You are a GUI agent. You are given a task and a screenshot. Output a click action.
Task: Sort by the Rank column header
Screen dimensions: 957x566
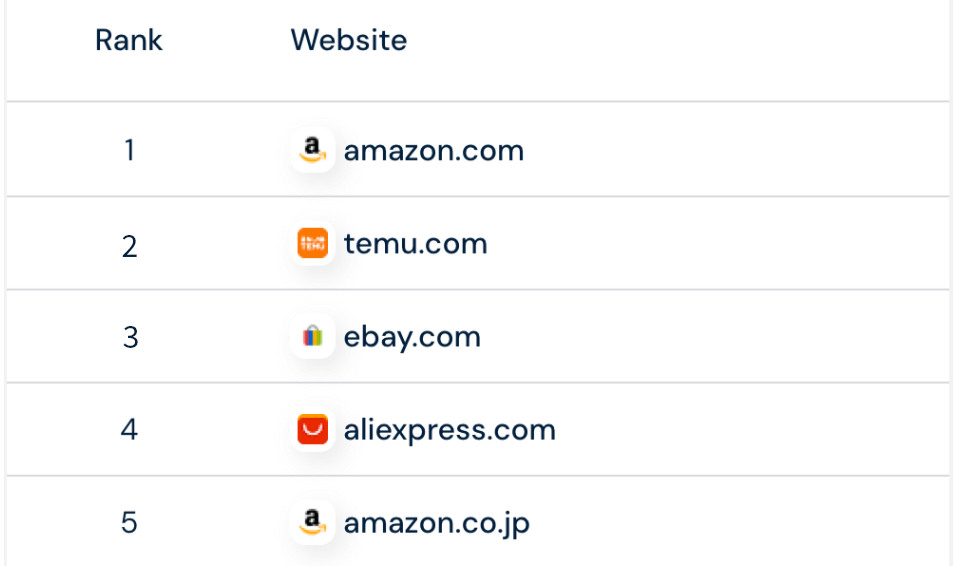pyautogui.click(x=129, y=41)
